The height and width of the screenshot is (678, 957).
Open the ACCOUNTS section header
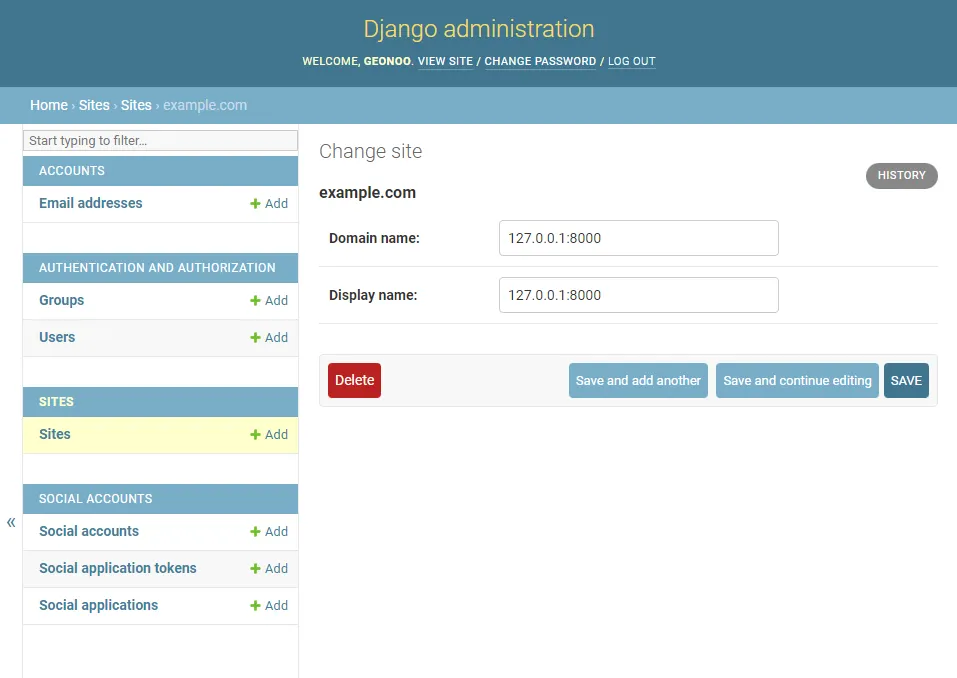72,171
